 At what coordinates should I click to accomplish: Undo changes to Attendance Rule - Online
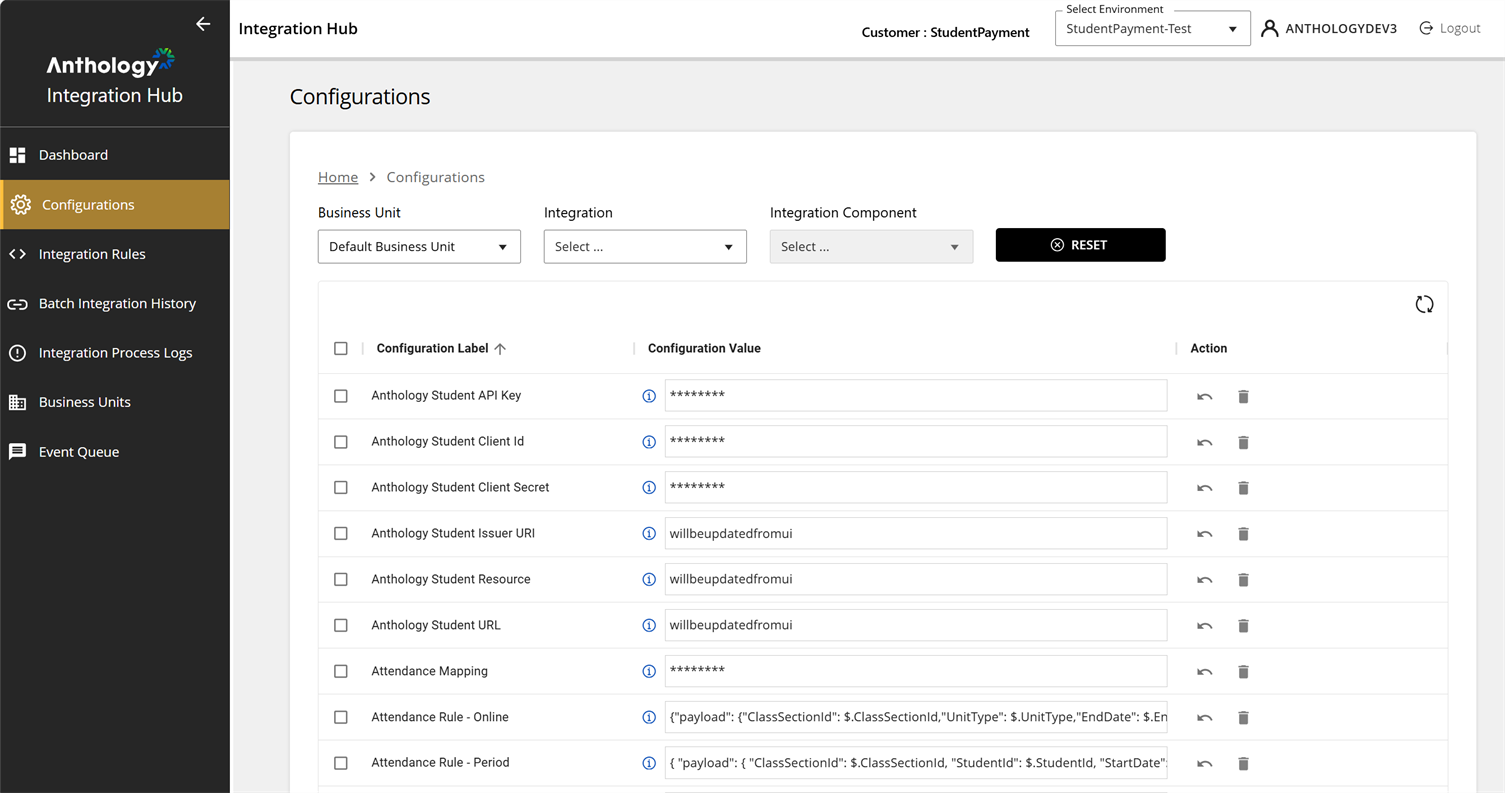coord(1204,718)
